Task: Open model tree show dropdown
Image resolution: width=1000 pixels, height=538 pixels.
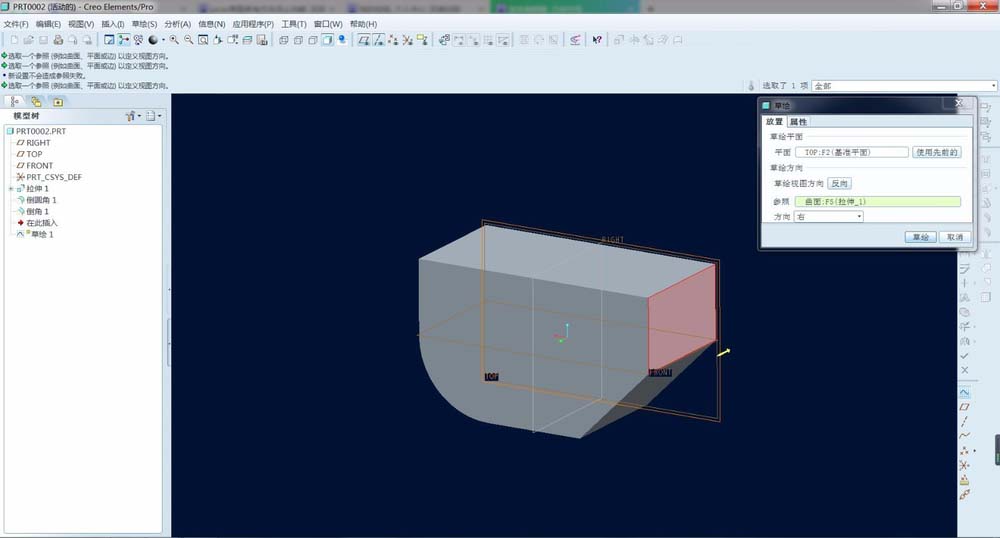Action: pyautogui.click(x=153, y=115)
